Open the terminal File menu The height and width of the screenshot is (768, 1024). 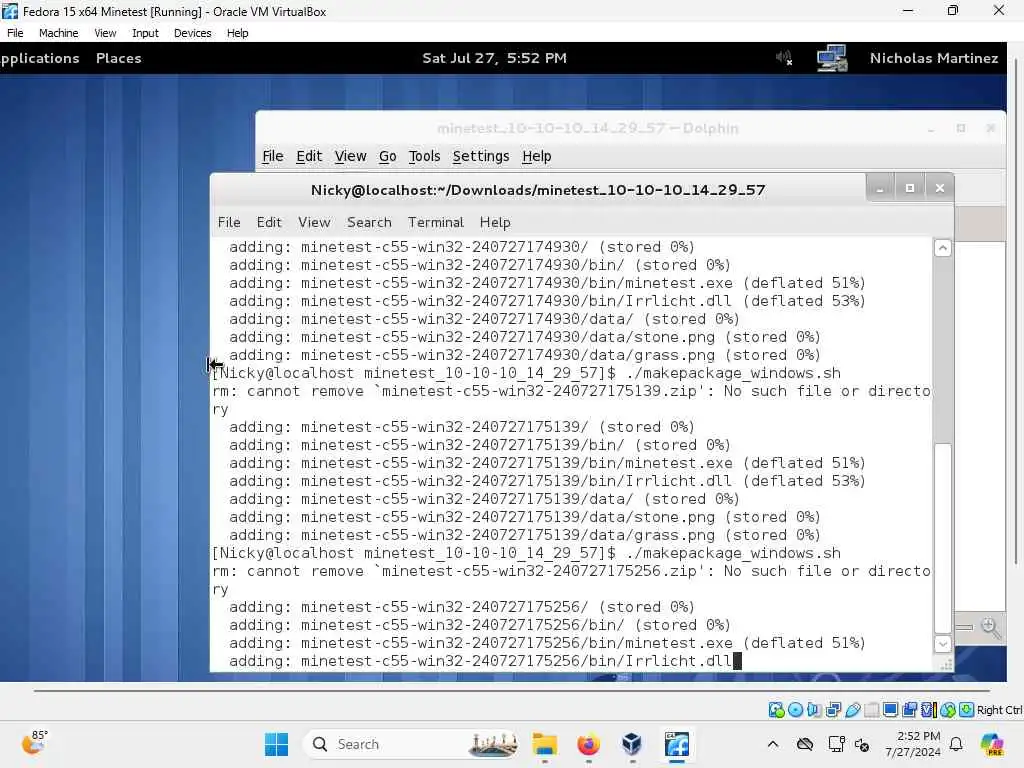pyautogui.click(x=229, y=222)
